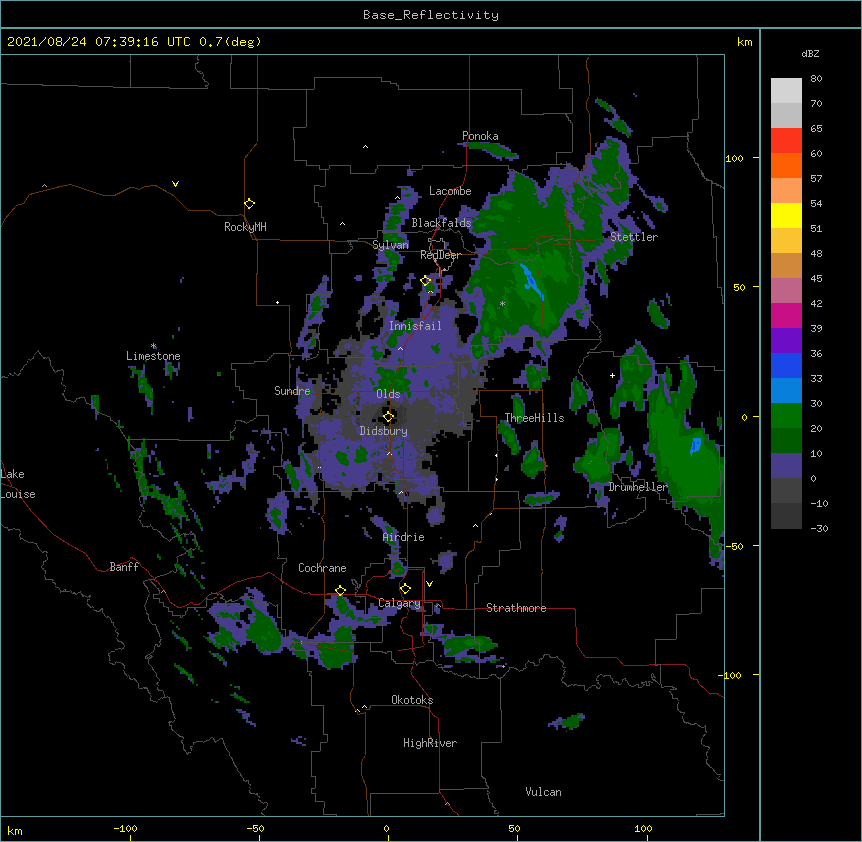Click the yellow station marker near Didsbury

click(388, 416)
